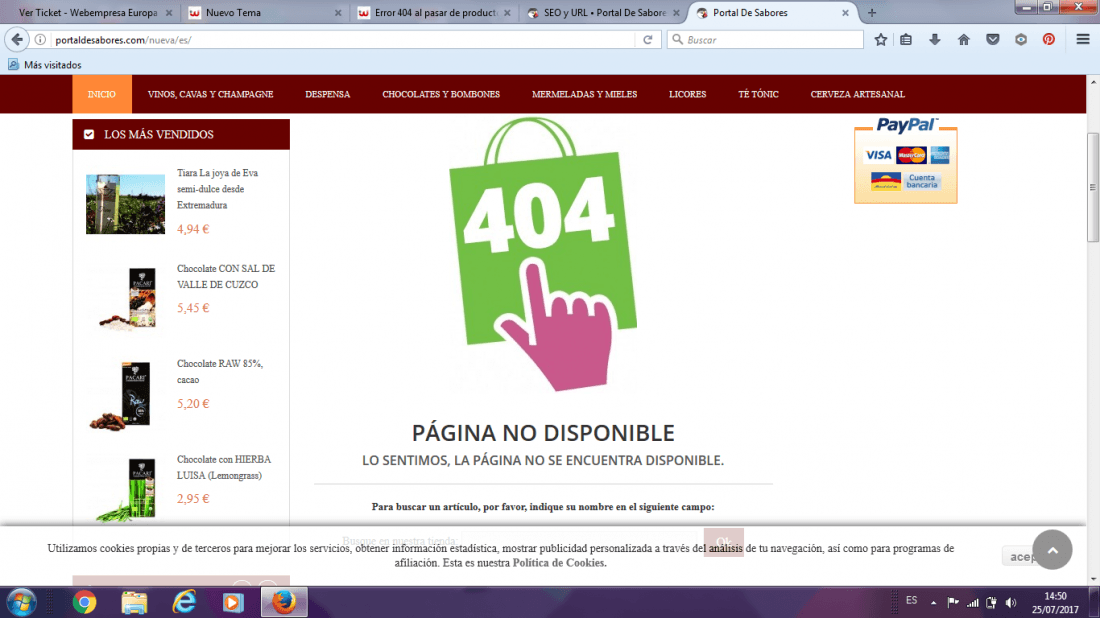Switch to the SEO y URL tab
Screen dimensions: 1100x618
[603, 13]
